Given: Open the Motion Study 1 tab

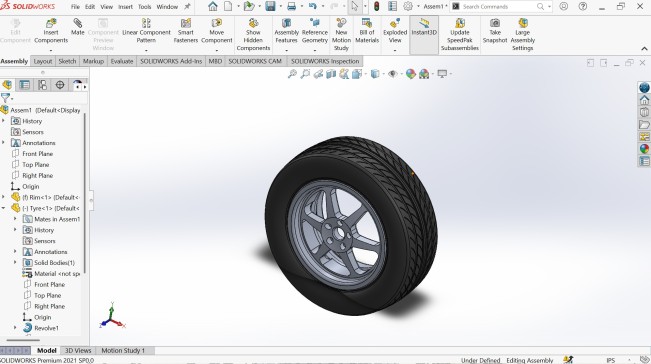Looking at the screenshot, I should [x=123, y=350].
